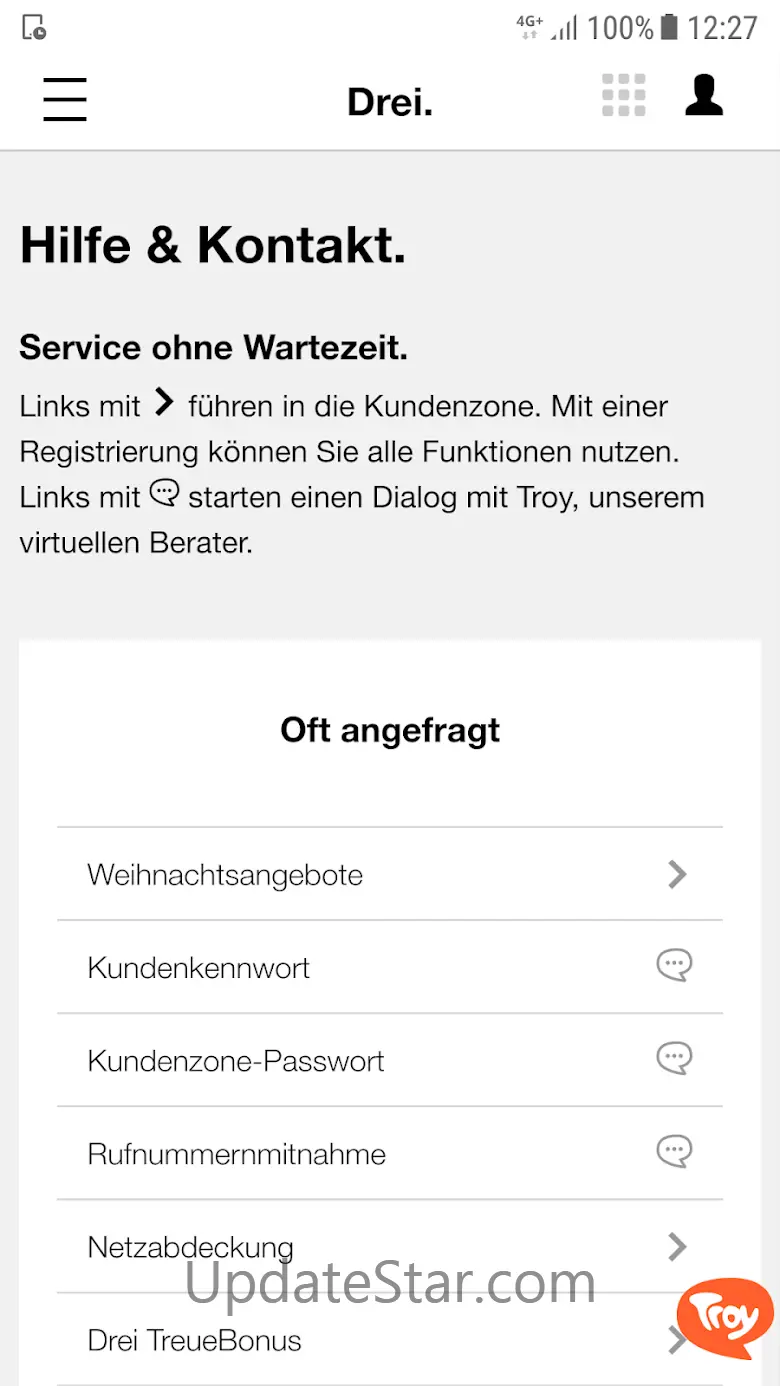Open the Drei TreueBonus entry
Screen dimensions: 780x1386
195,1340
